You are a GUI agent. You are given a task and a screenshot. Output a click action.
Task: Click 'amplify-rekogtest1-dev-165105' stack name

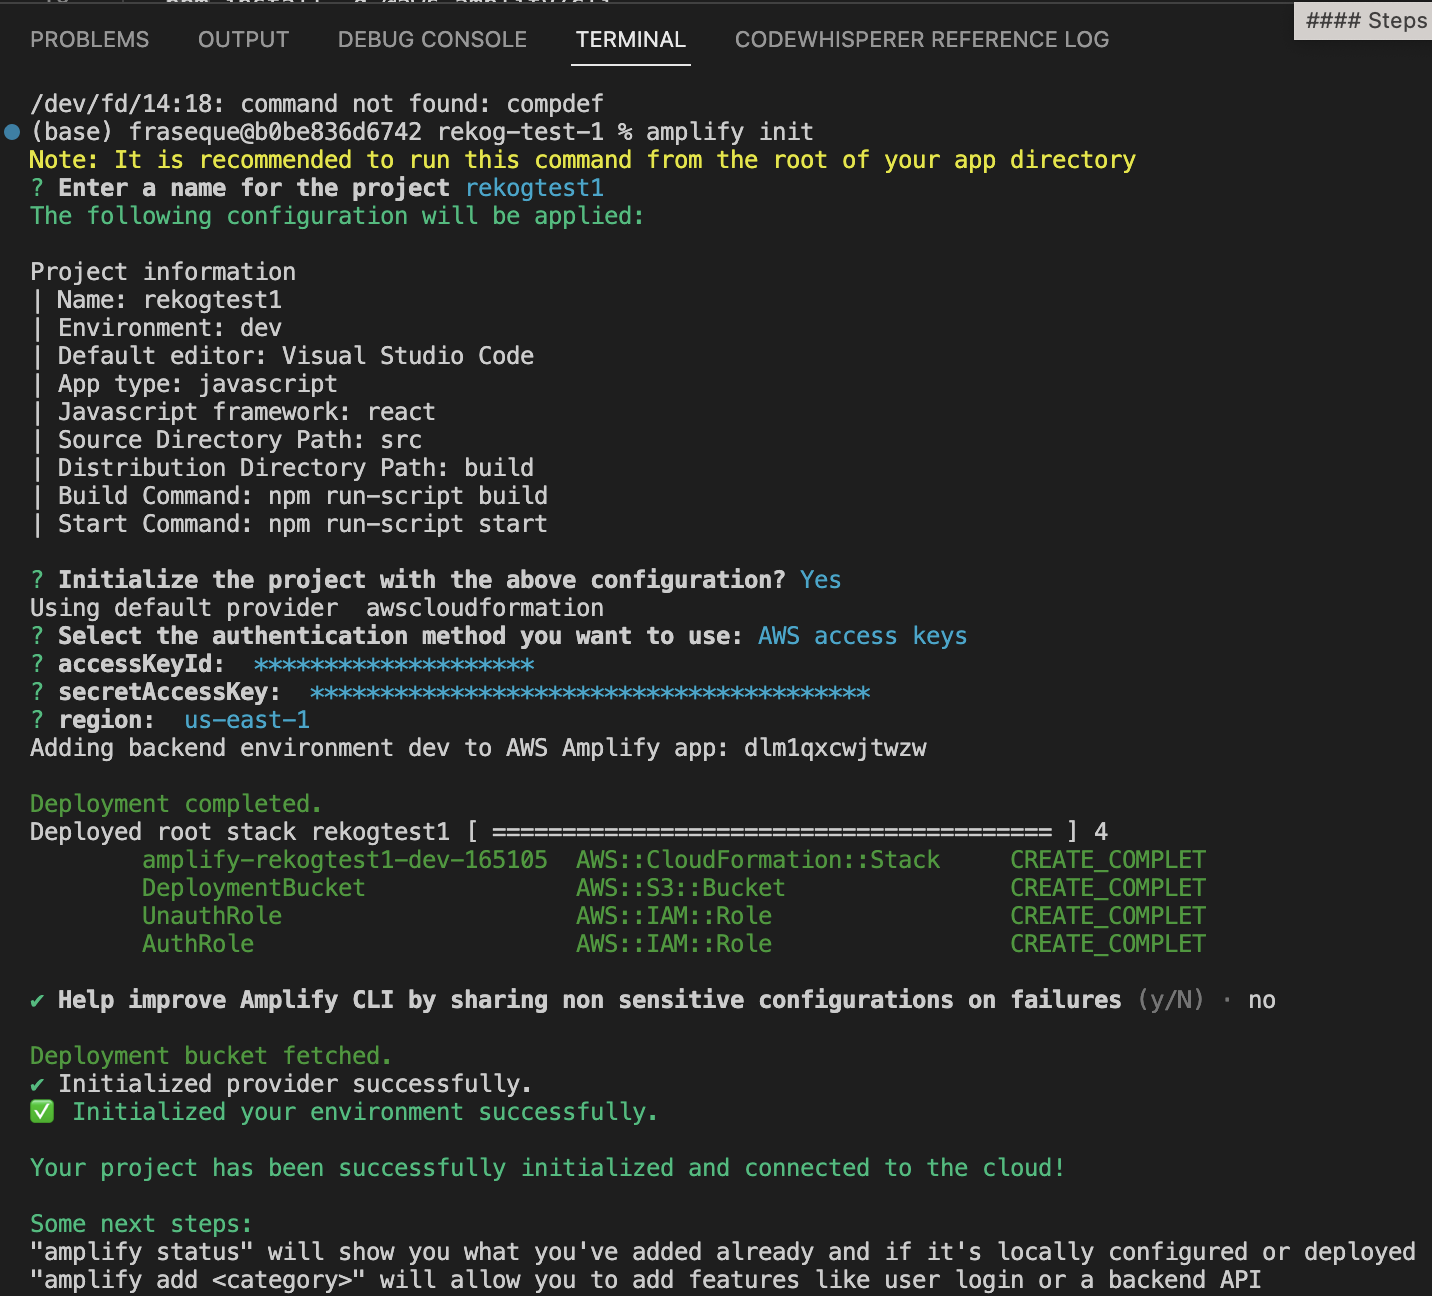click(x=345, y=860)
